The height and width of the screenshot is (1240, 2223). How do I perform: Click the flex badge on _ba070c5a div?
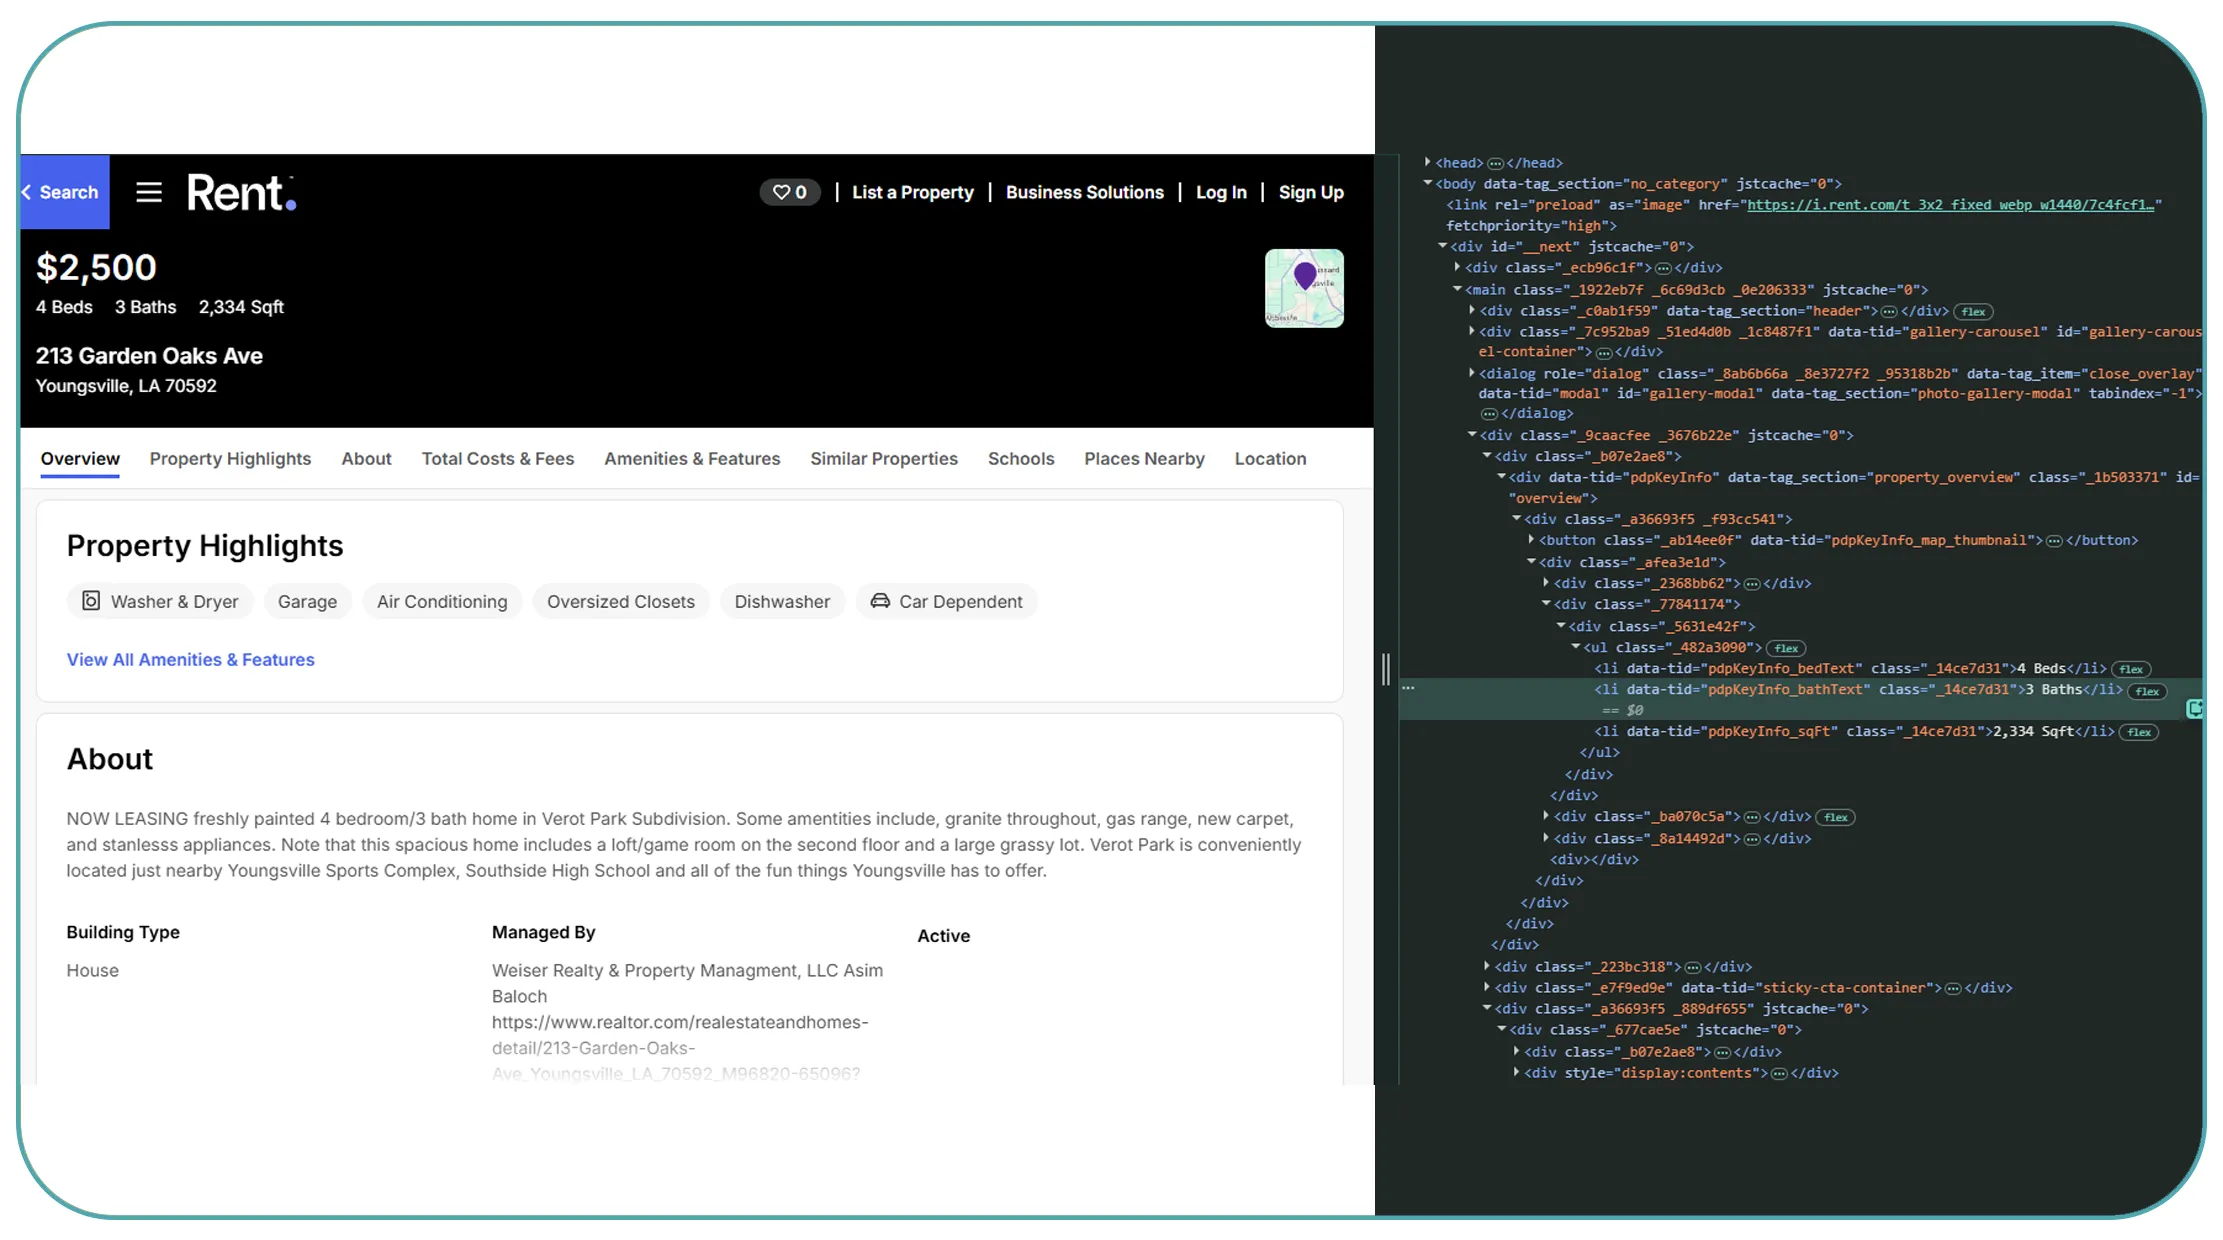[1835, 817]
